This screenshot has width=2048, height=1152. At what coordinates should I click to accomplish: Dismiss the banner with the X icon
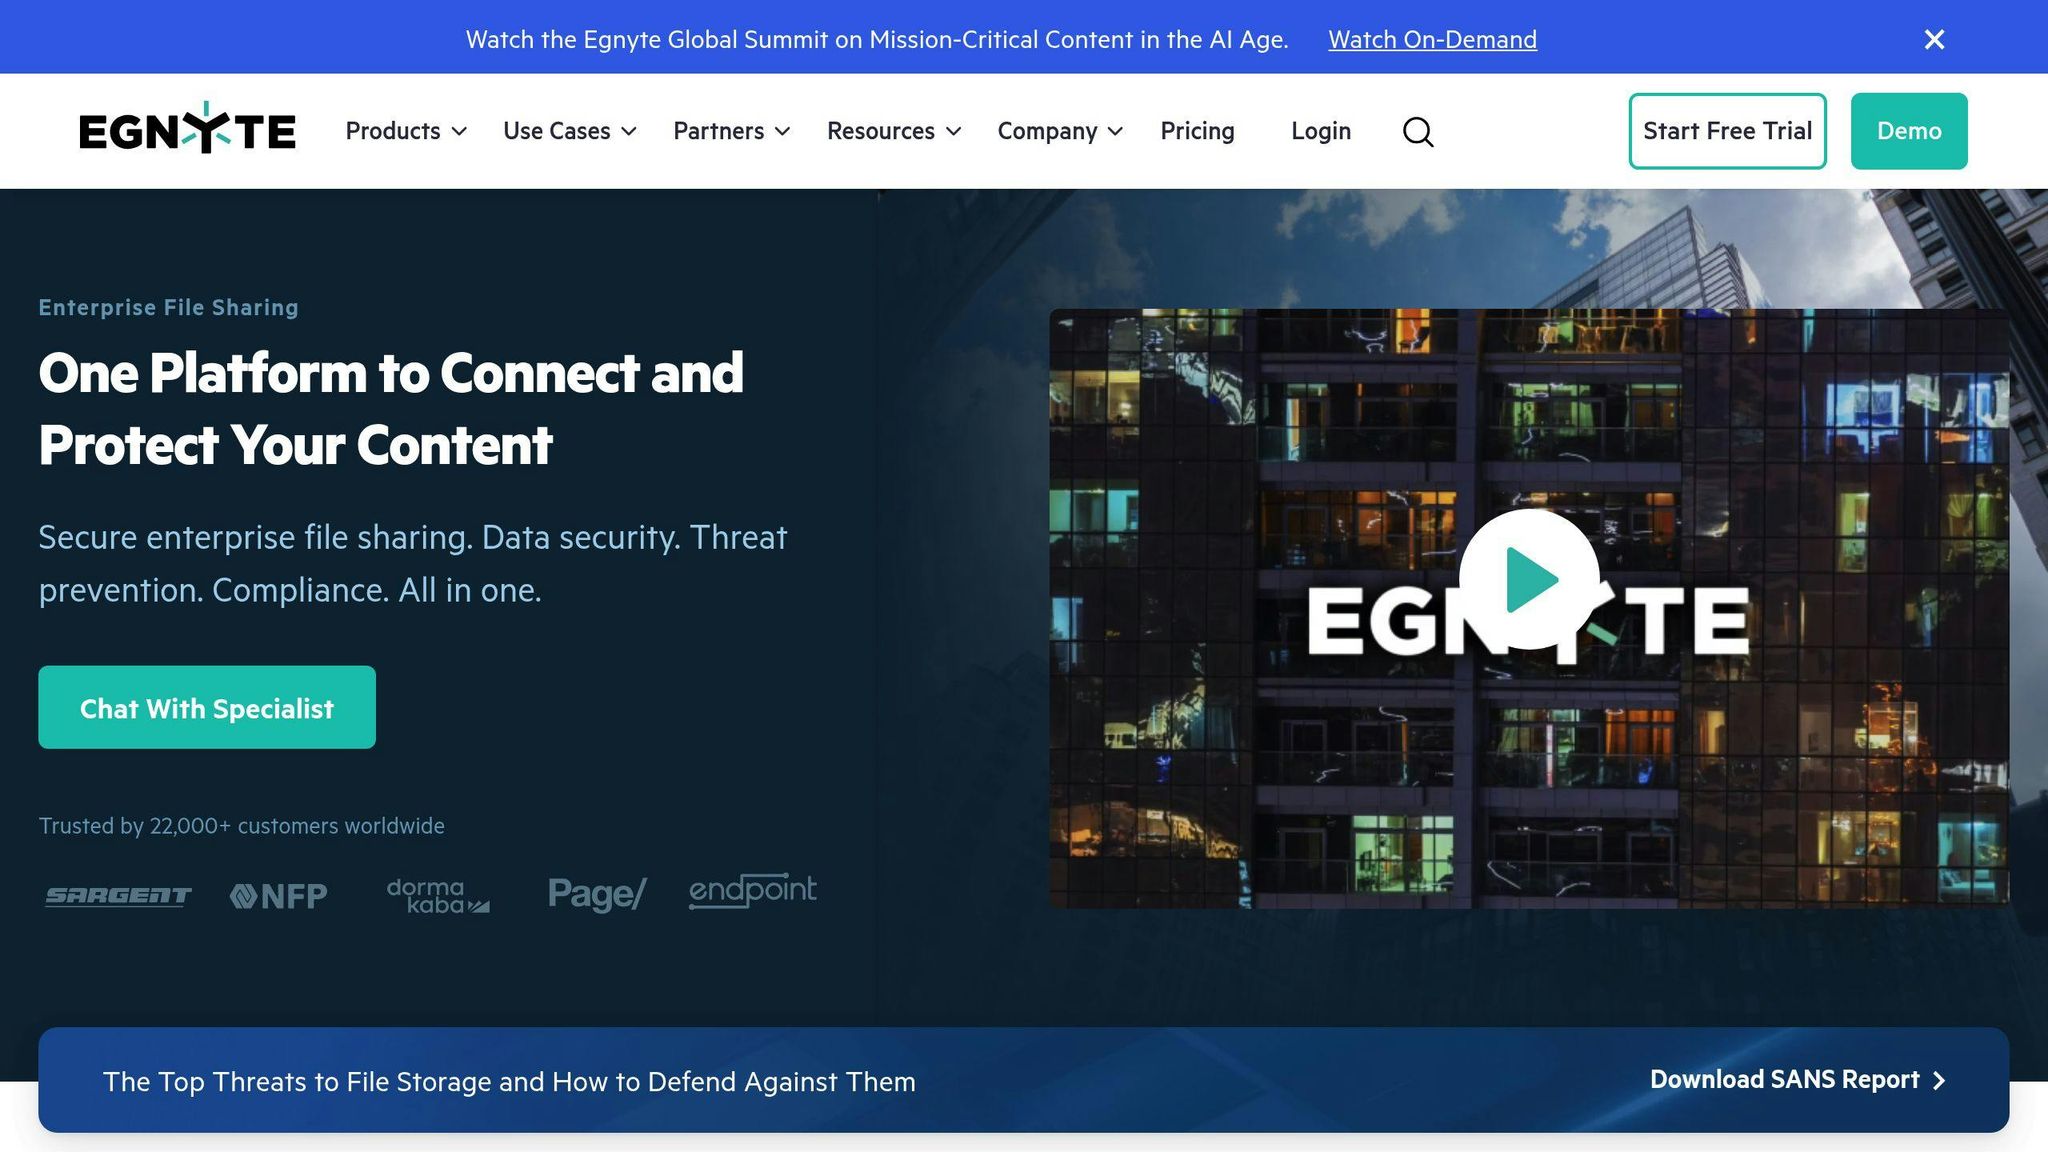click(1934, 39)
